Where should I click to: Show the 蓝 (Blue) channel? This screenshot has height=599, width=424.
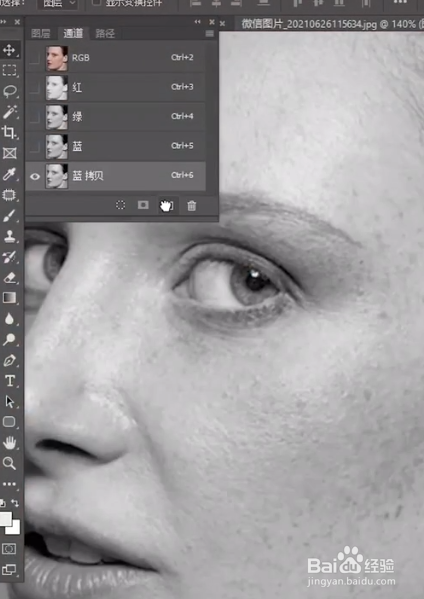click(35, 146)
